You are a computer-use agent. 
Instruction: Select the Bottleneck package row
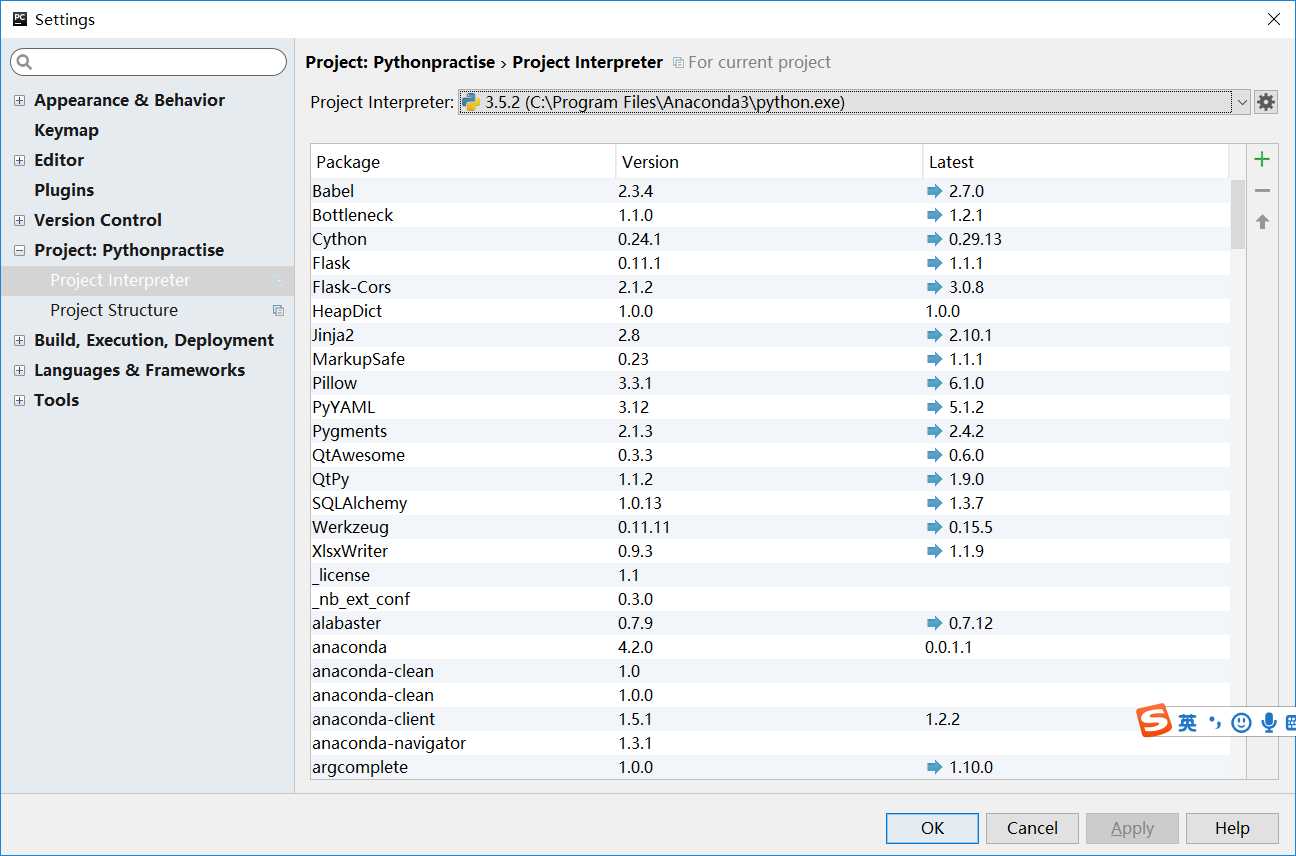770,215
